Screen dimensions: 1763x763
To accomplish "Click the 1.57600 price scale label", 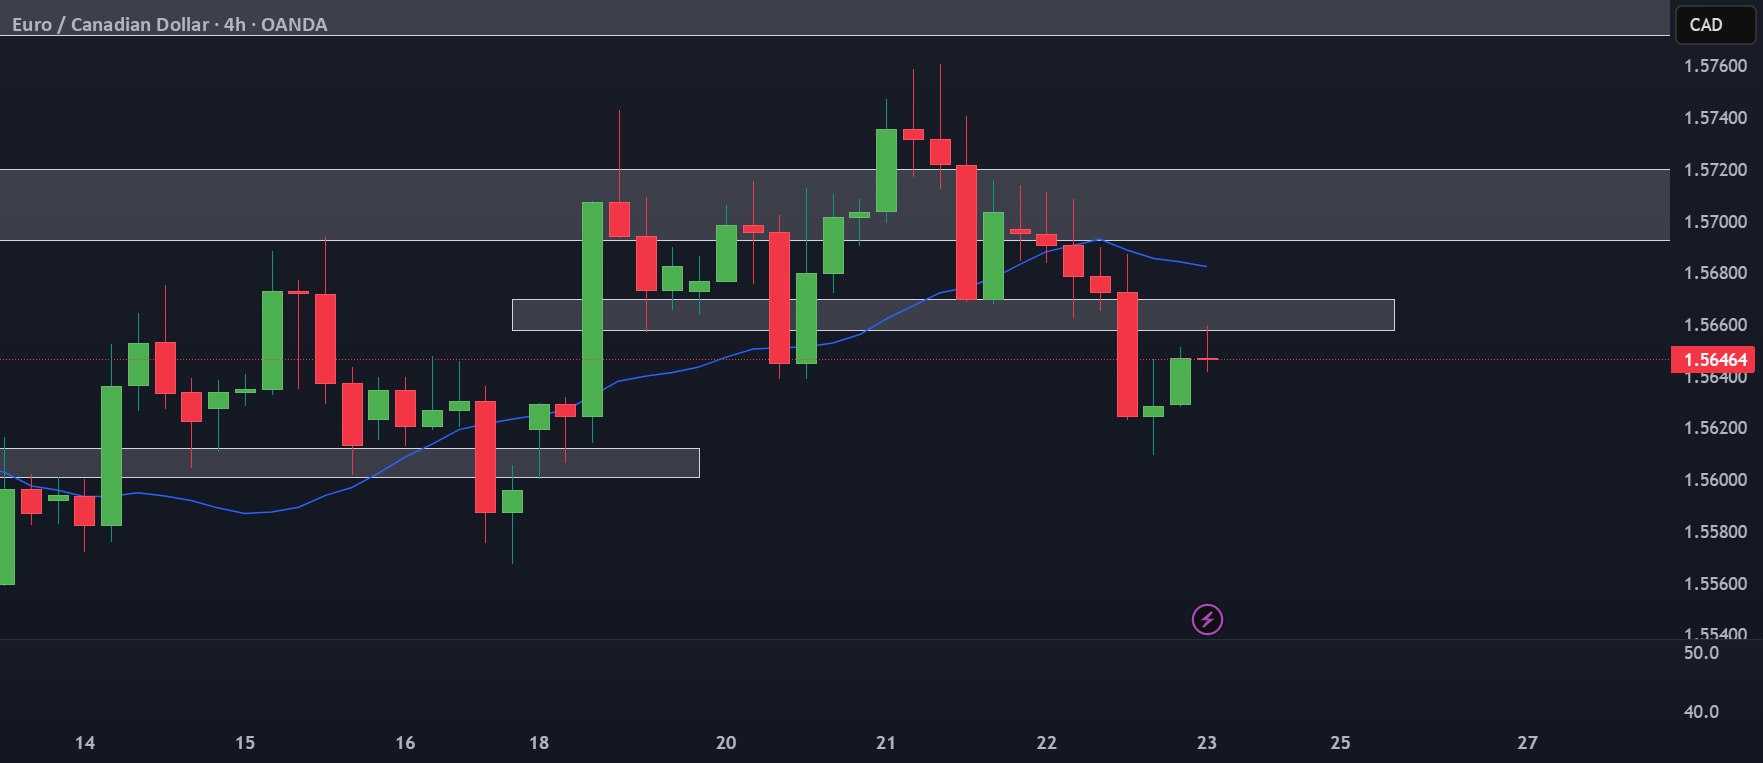I will (1716, 66).
